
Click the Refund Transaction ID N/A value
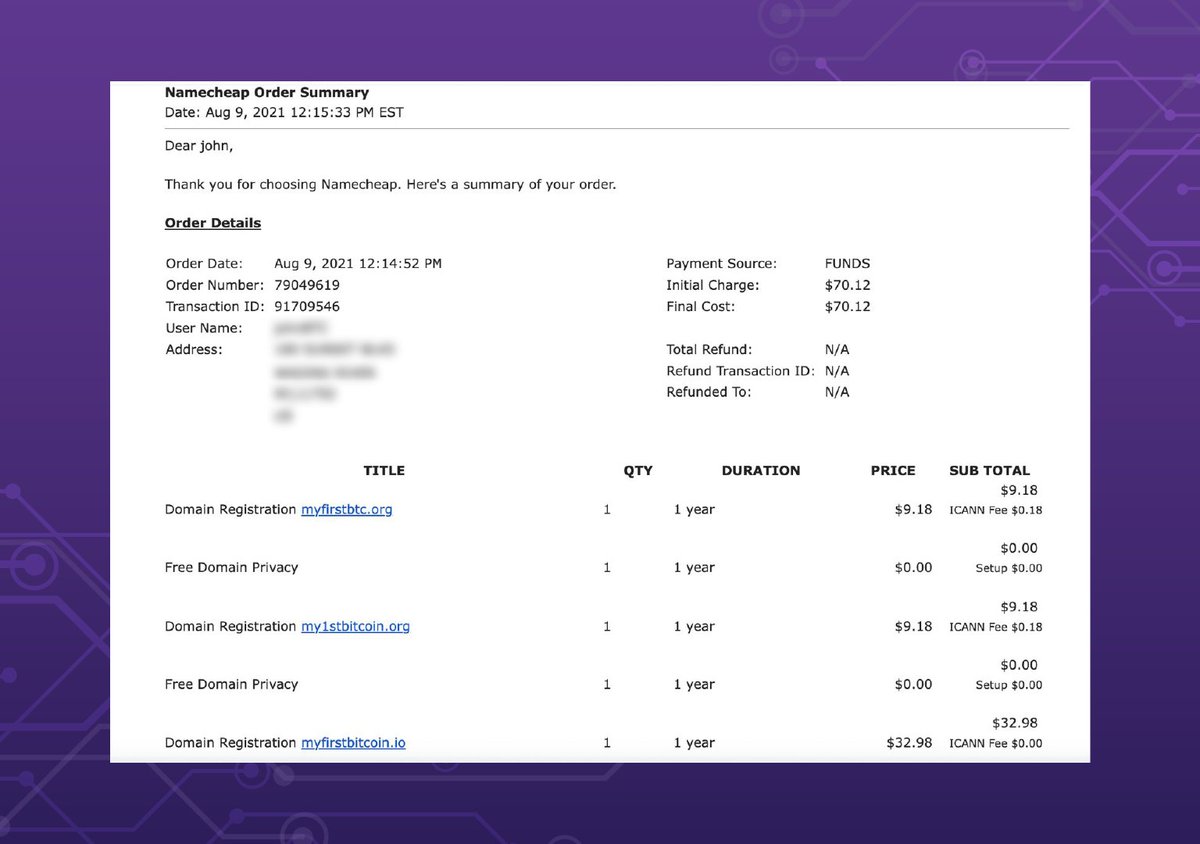837,371
